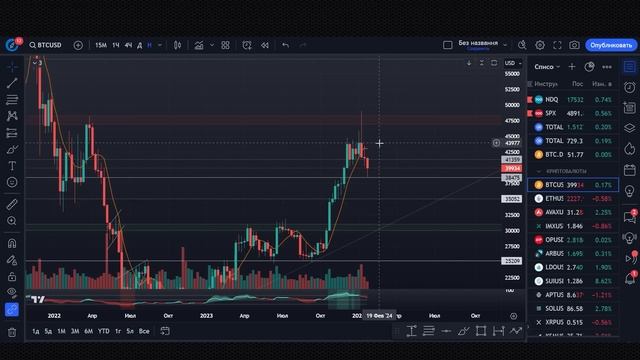Click the plus button on crosshair price
640x360 pixels.
(496, 143)
